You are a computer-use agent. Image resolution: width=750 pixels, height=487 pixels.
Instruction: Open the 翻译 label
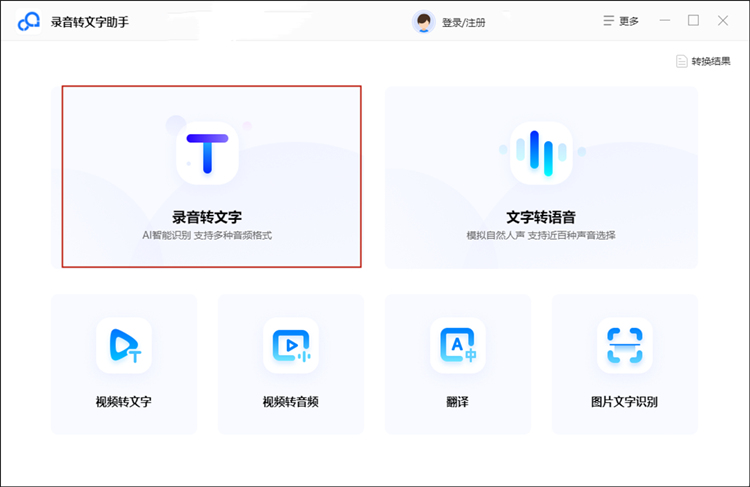[x=458, y=401]
